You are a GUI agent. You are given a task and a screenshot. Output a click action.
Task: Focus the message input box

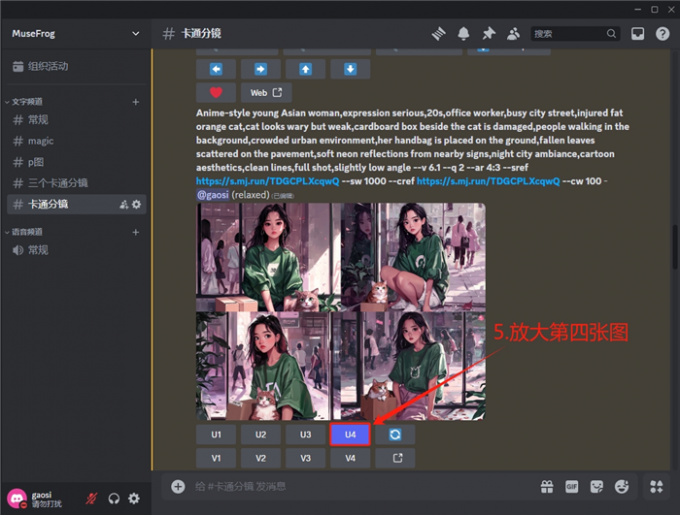tap(362, 486)
